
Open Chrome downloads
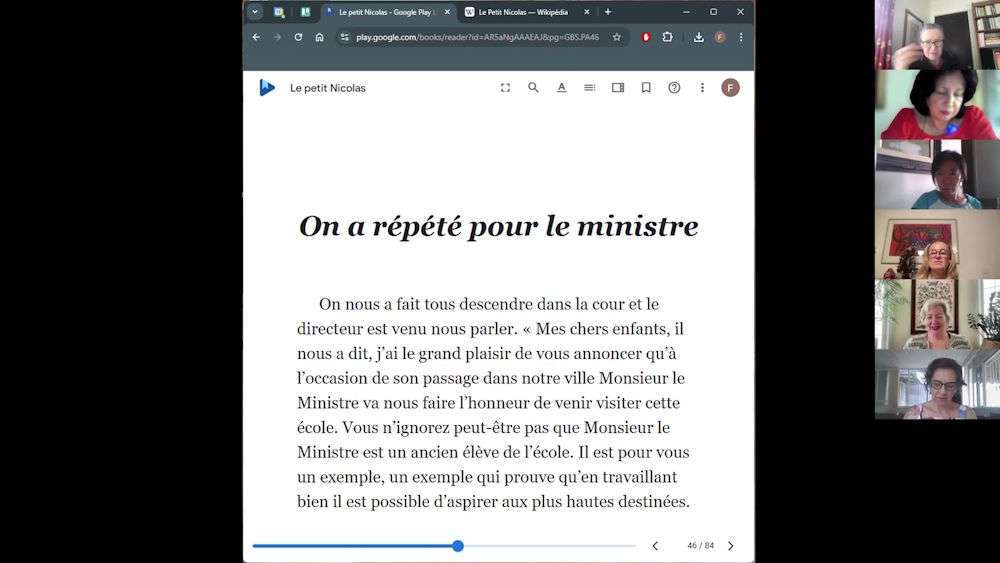[x=698, y=37]
